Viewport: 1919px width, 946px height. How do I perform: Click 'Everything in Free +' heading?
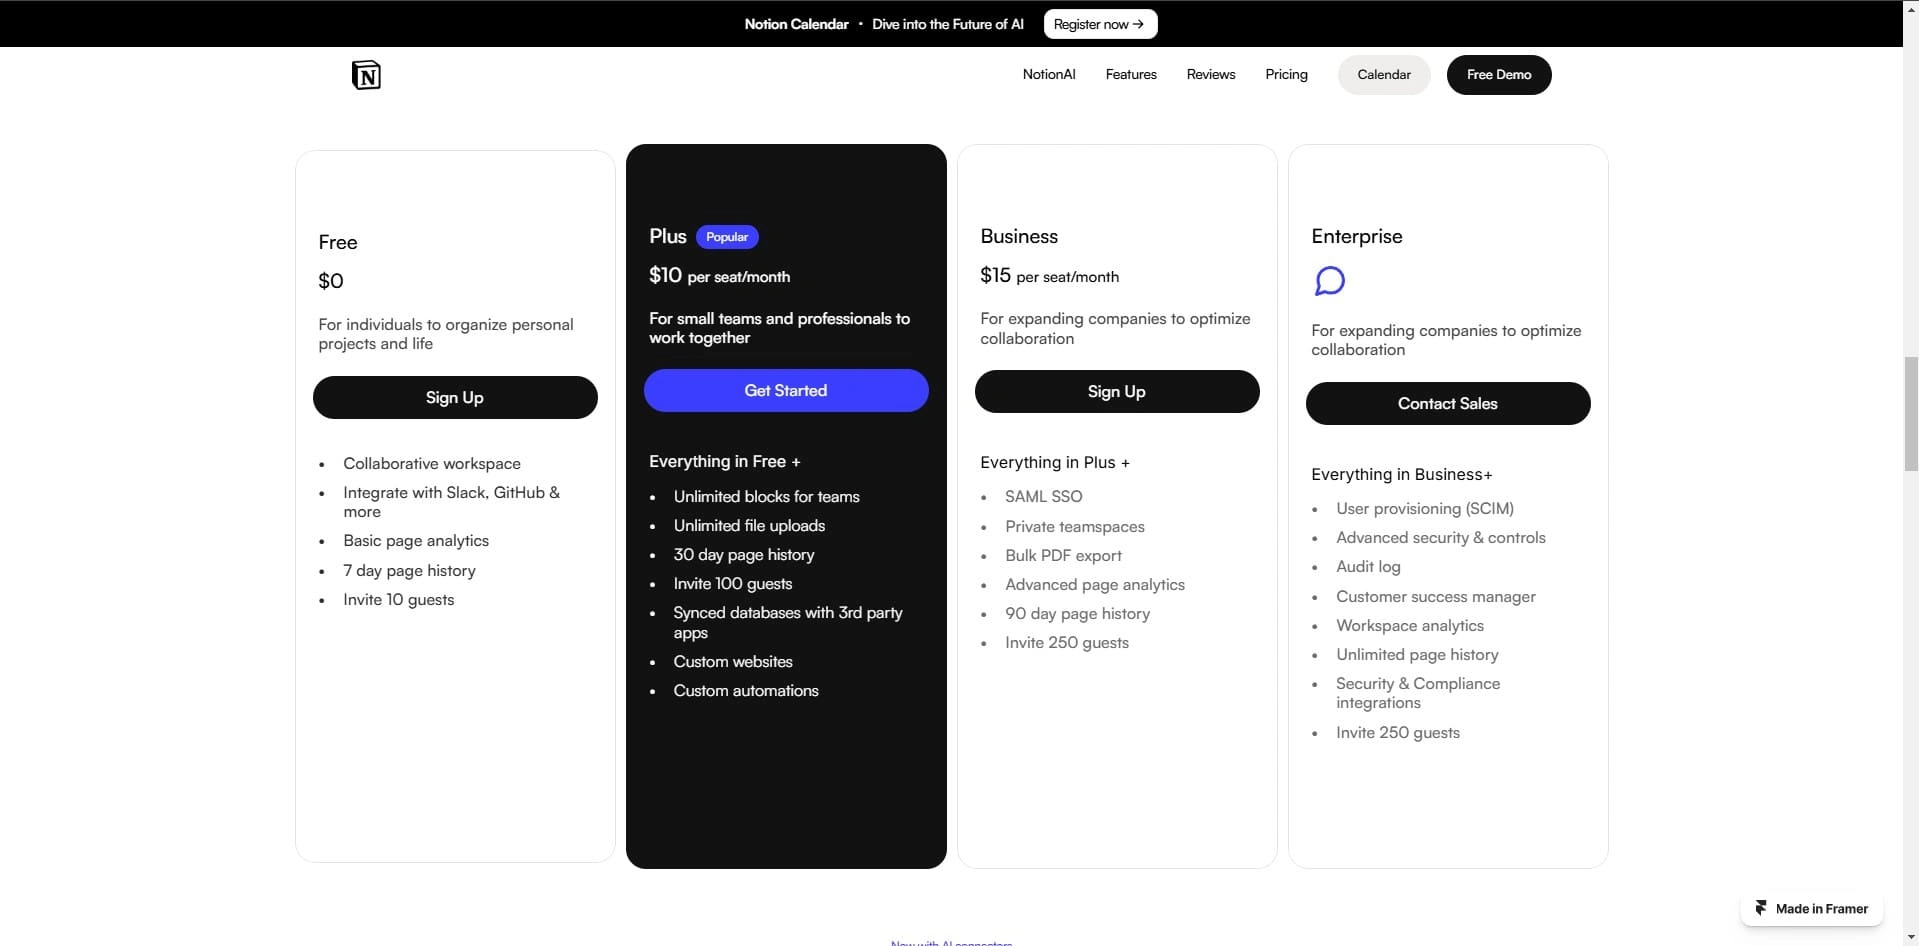pos(725,461)
